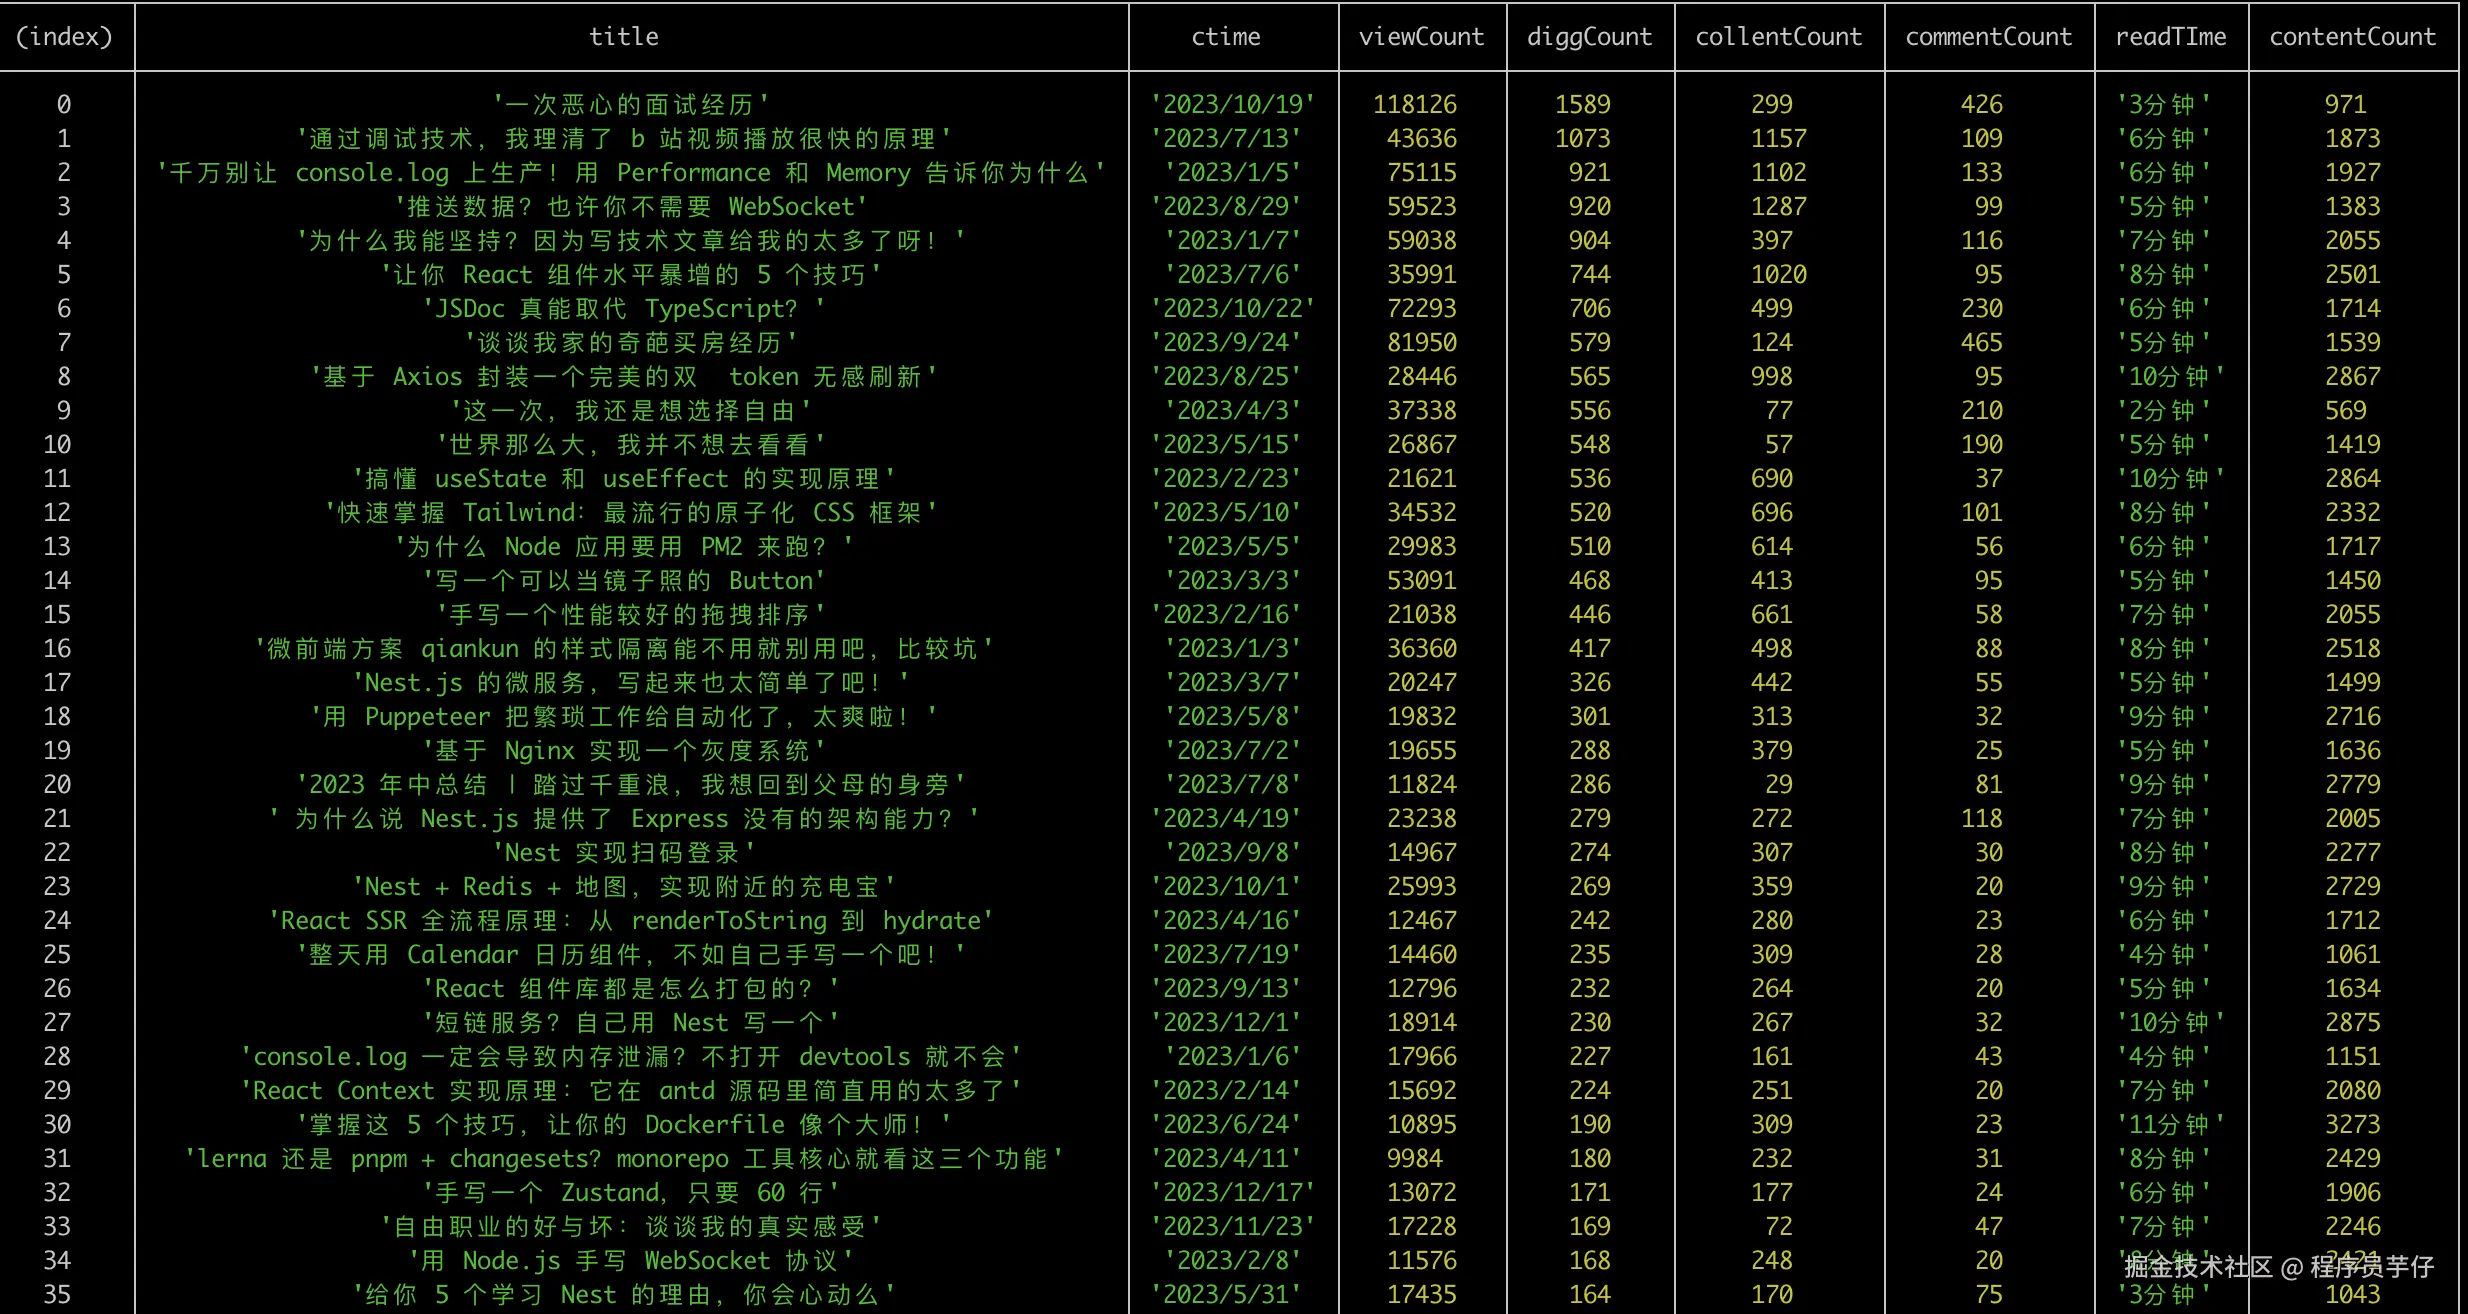Screen dimensions: 2468x1314
Task: Click readTime '11分钟' in row 30
Action: [2171, 1124]
